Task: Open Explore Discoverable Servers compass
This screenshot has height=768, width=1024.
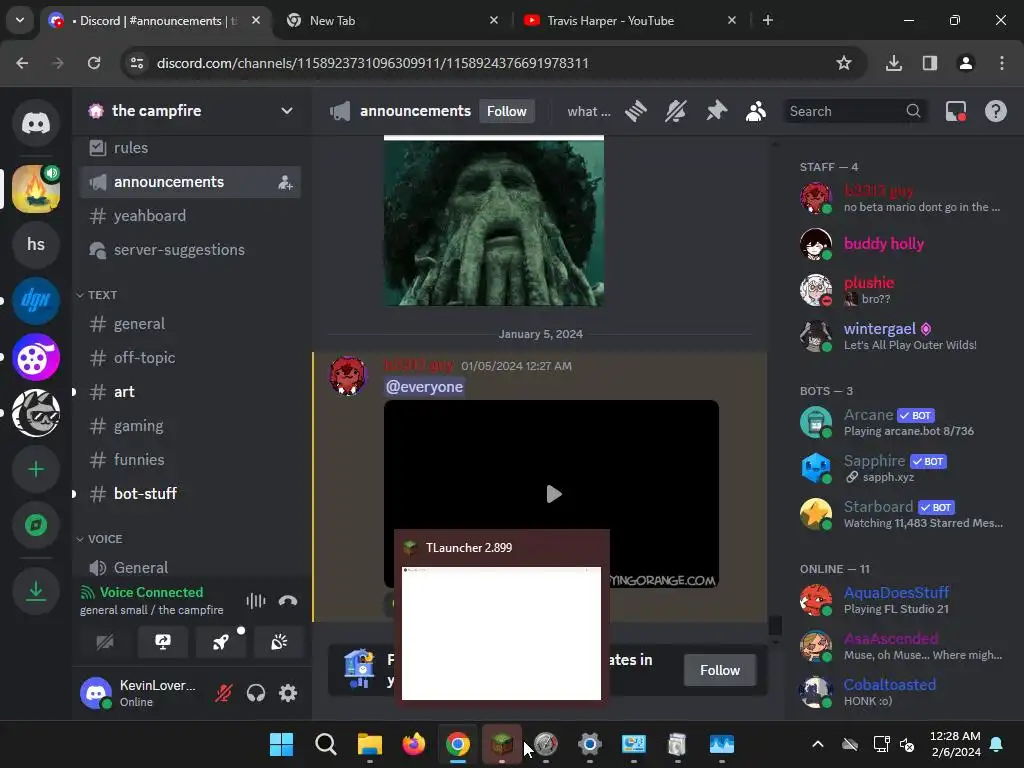Action: pos(36,525)
